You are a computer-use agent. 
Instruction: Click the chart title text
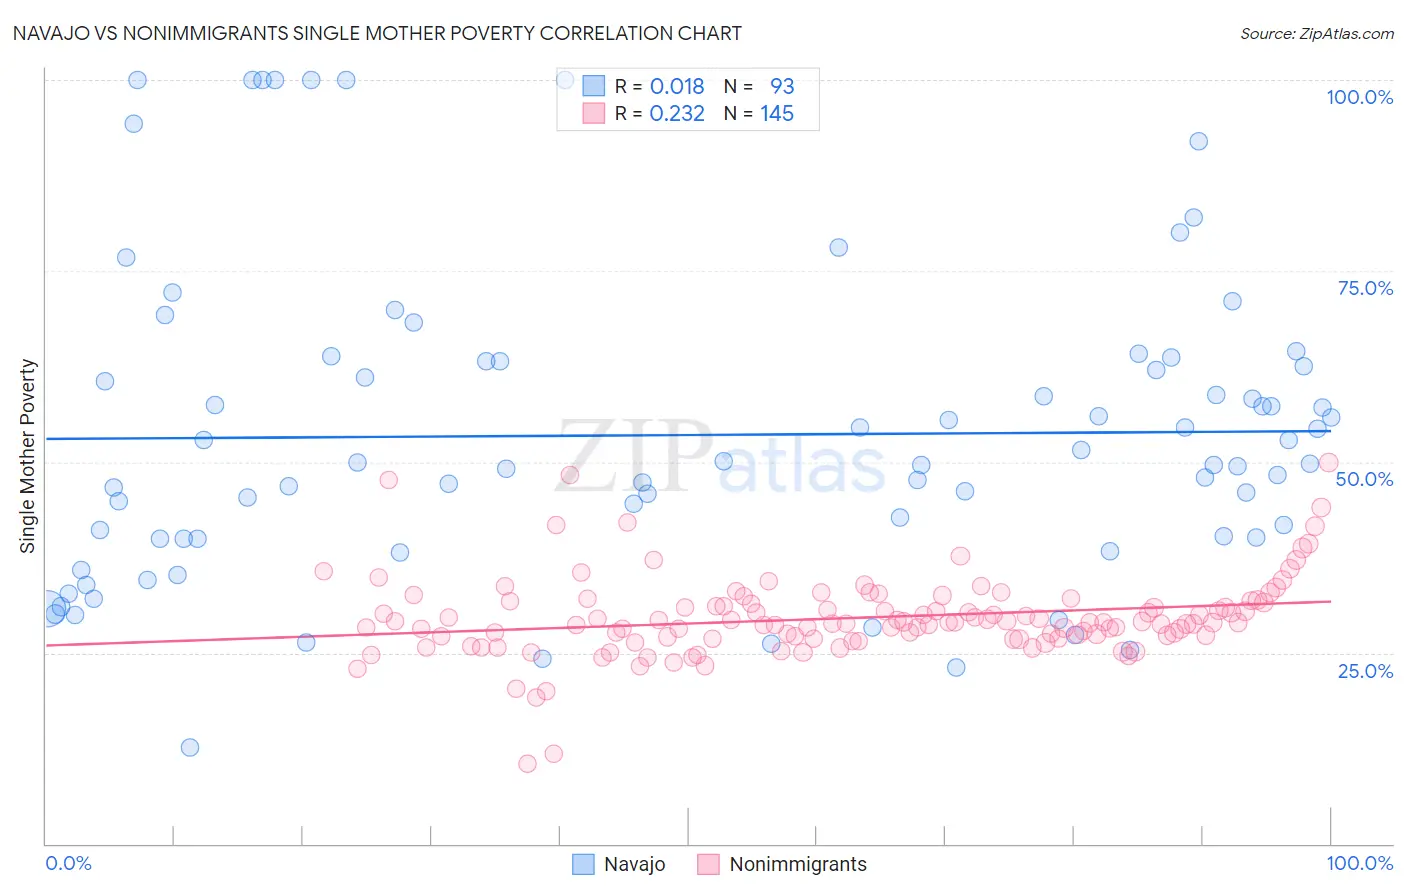click(377, 33)
